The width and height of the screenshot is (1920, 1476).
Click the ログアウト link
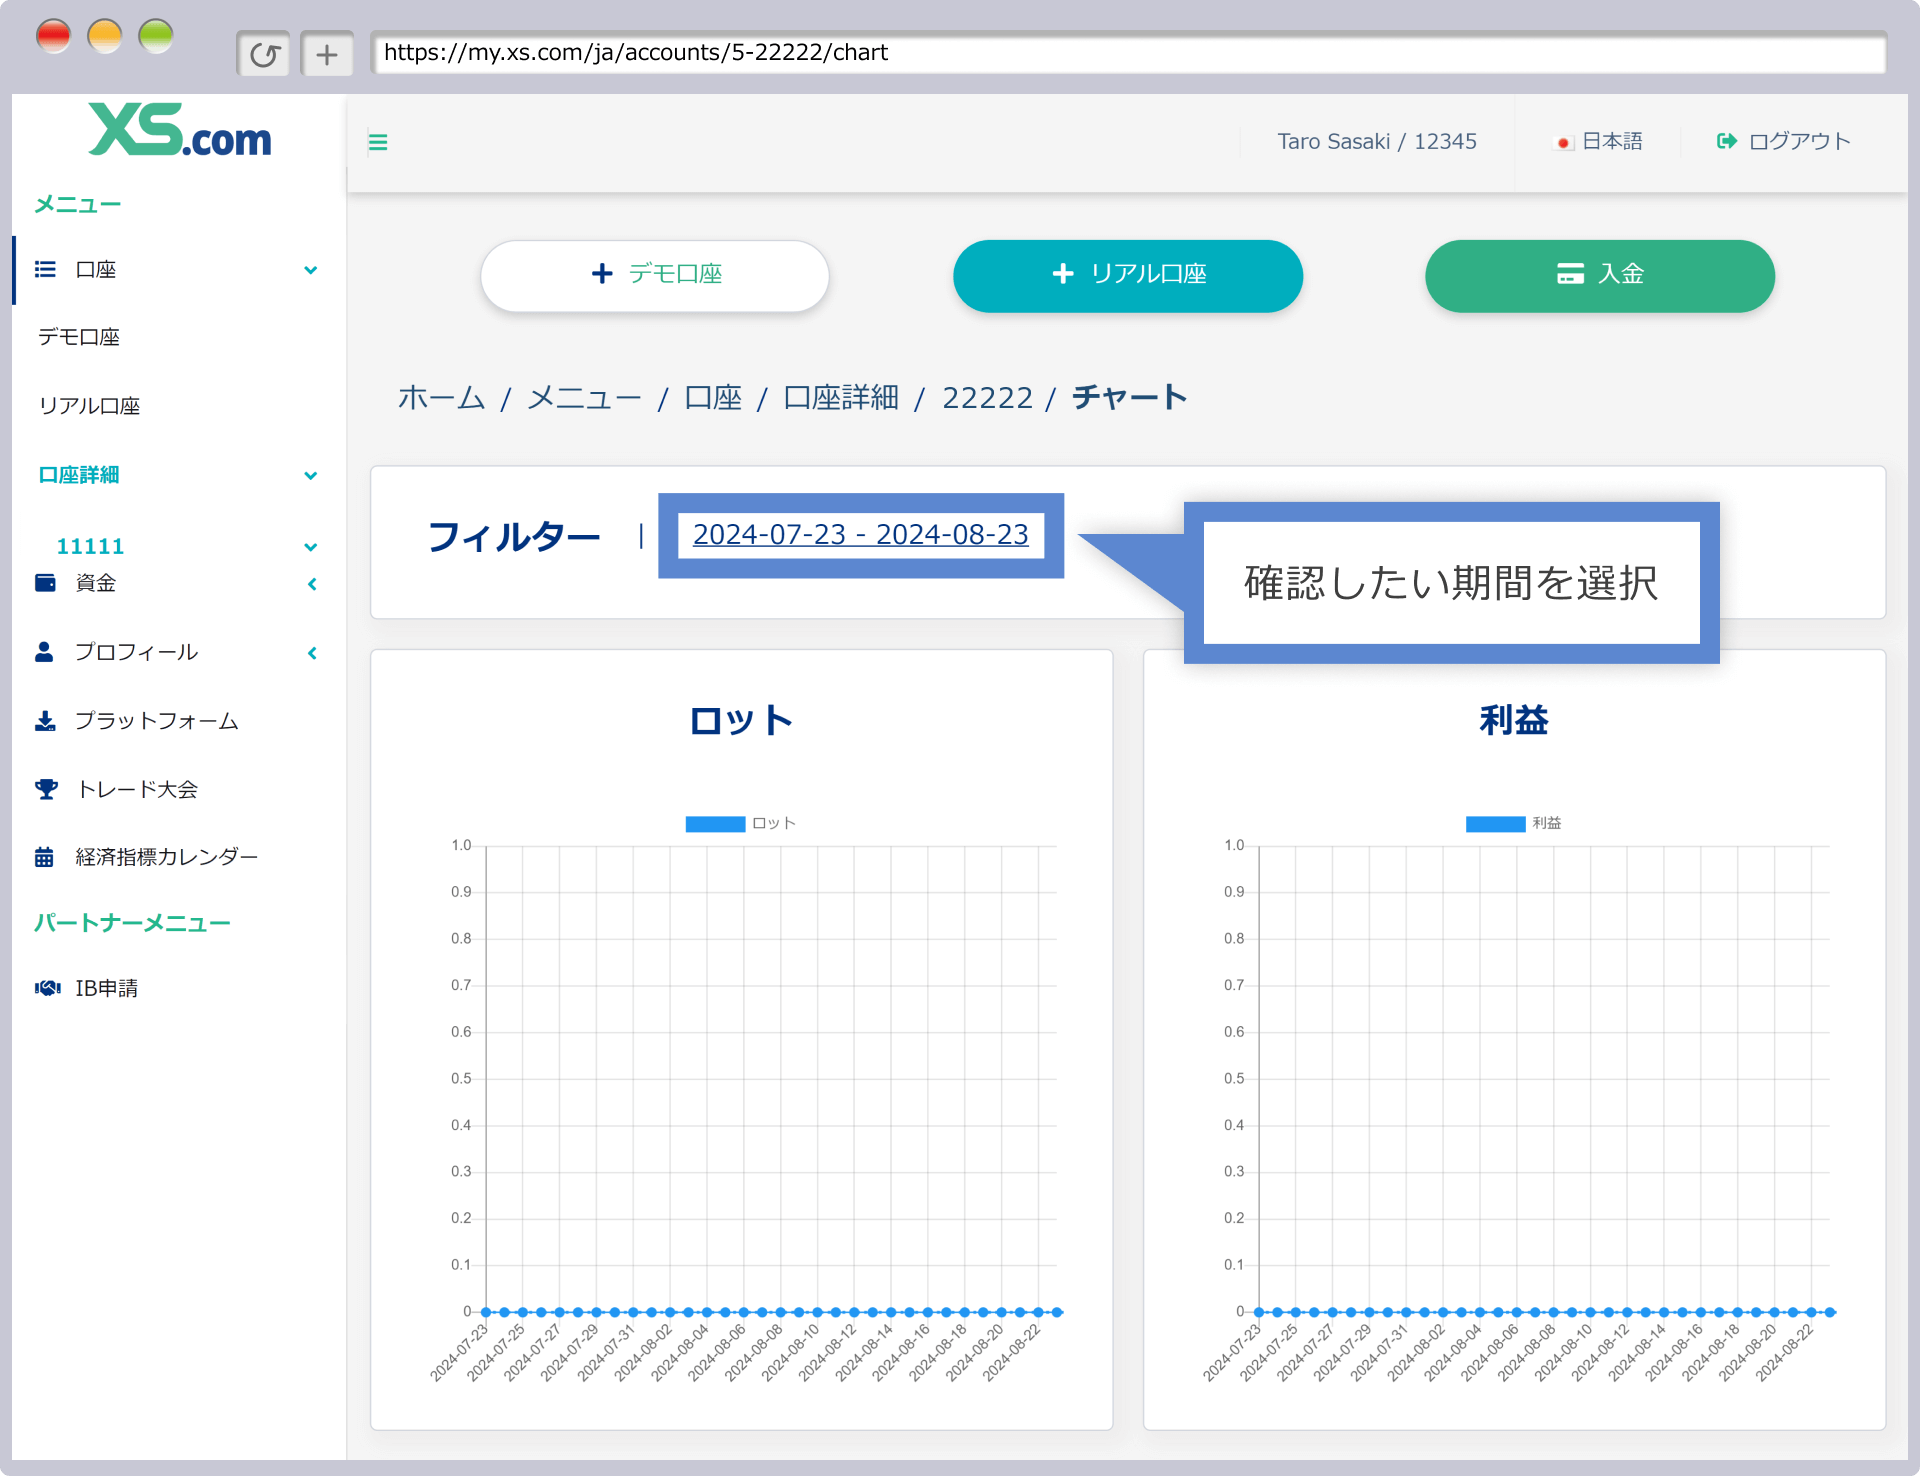pyautogui.click(x=1800, y=142)
